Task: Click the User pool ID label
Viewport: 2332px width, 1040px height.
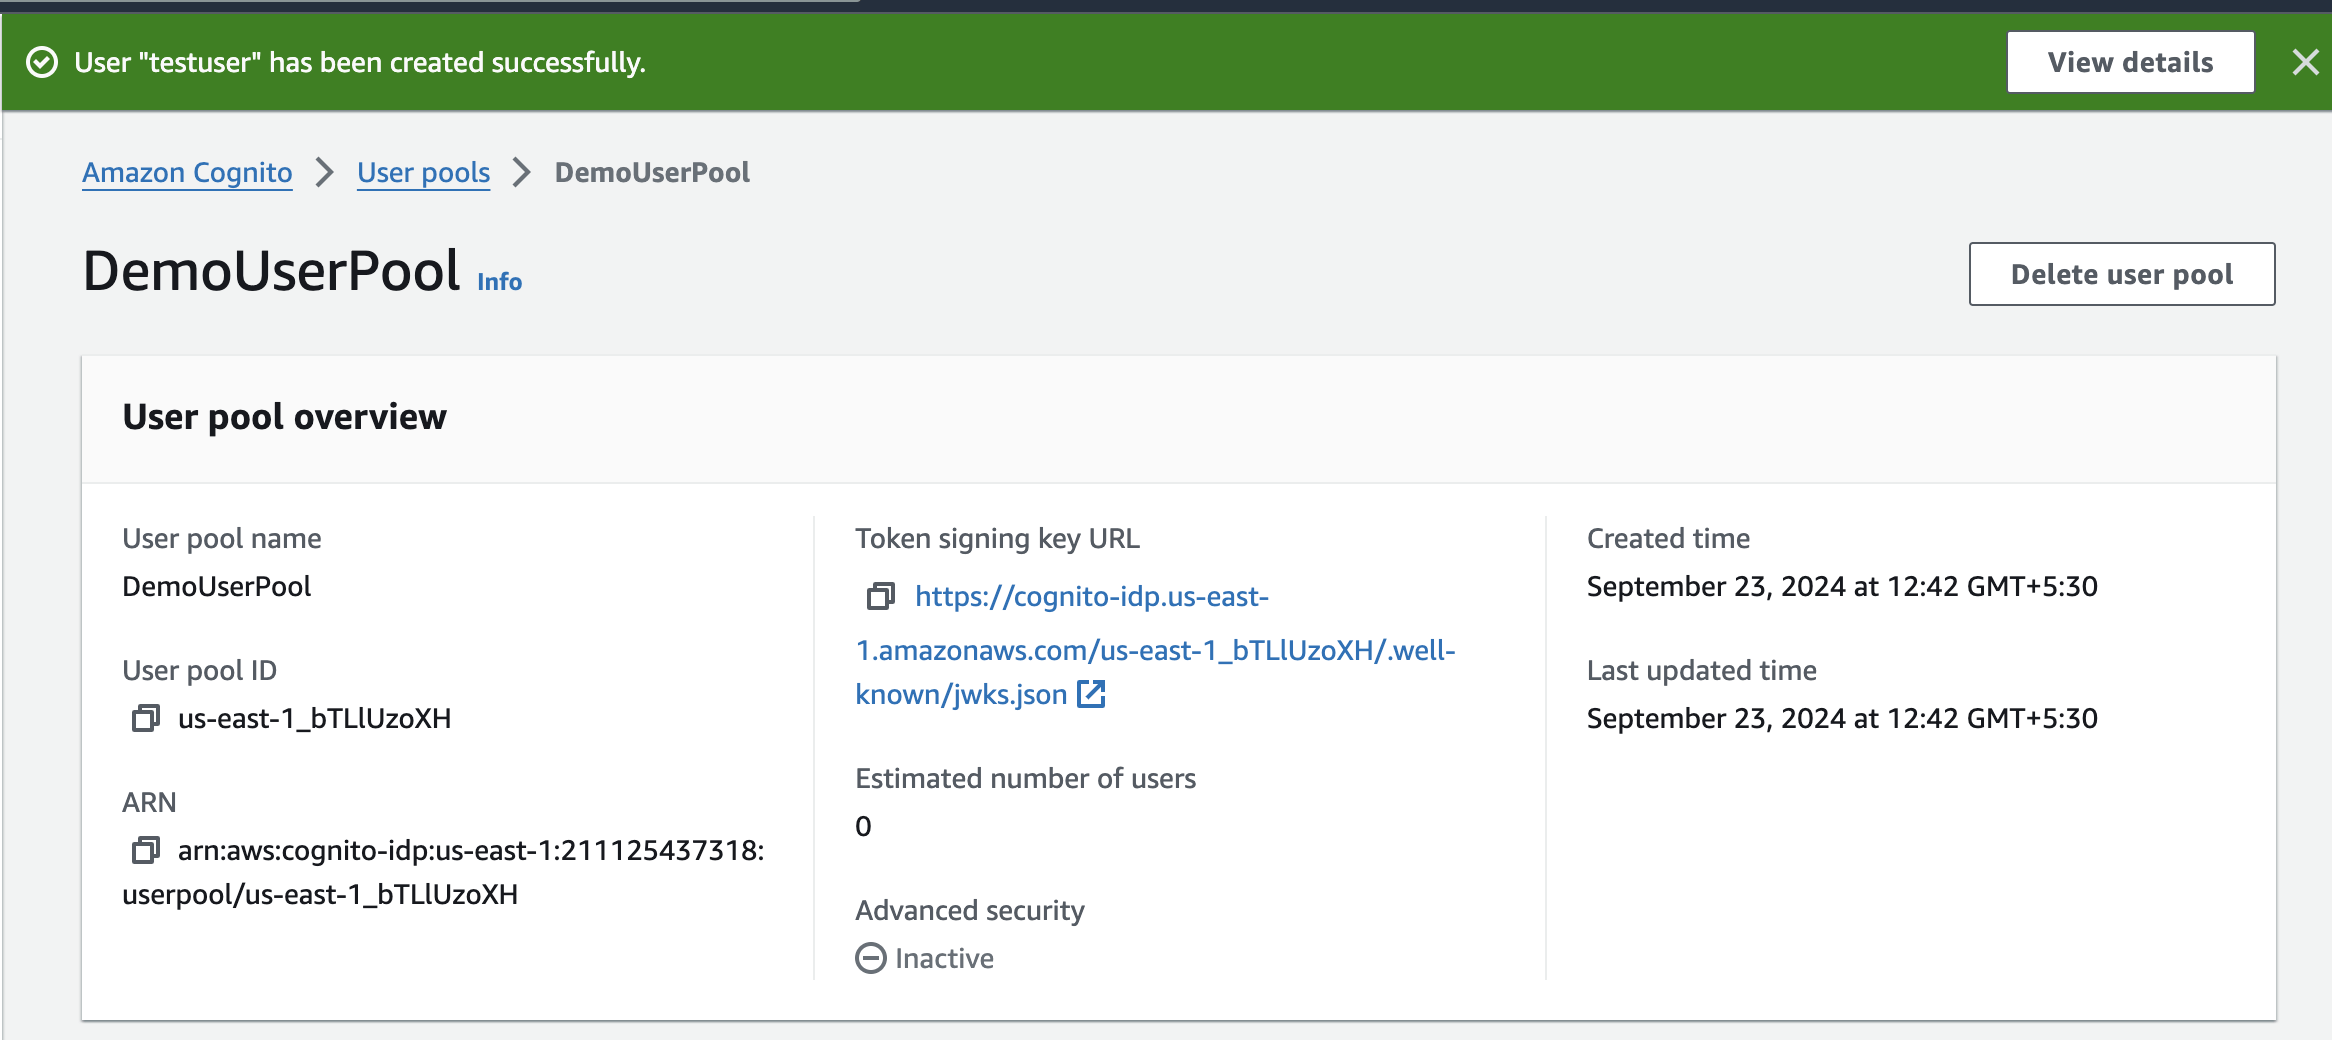Action: (200, 670)
